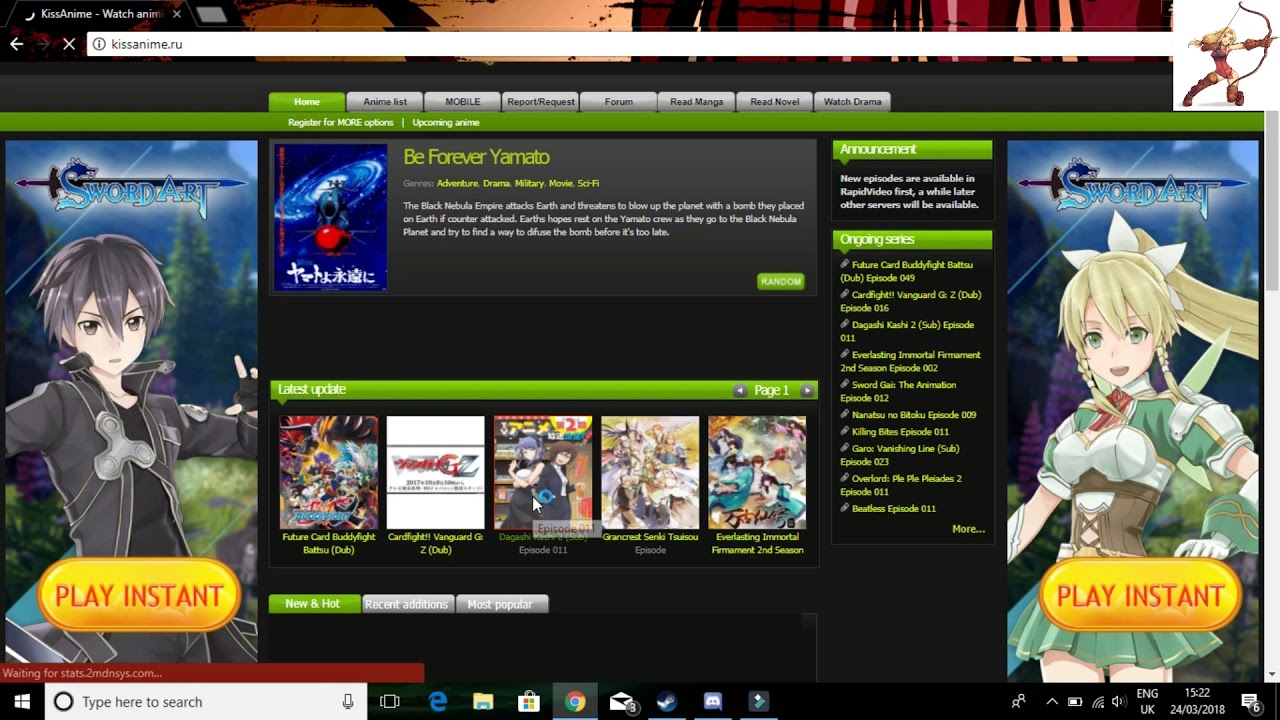Screen dimensions: 1280x720
Task: Open Cardfight!! Vanguard G: Z thumbnail
Action: [x=436, y=472]
